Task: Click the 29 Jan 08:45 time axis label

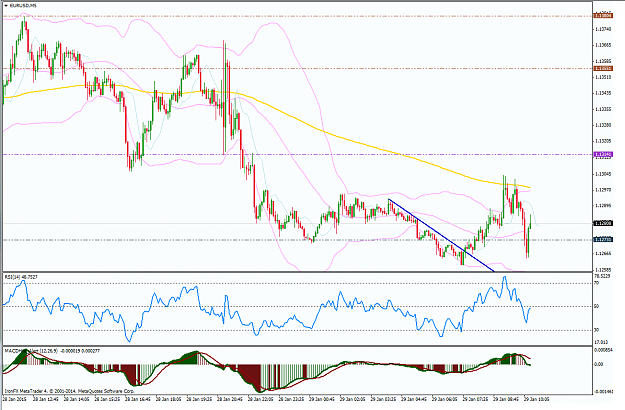Action: 506,398
